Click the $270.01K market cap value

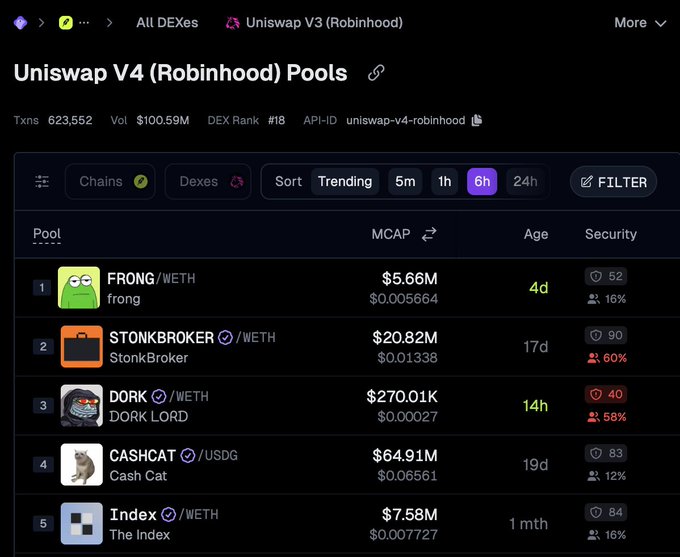pos(402,396)
